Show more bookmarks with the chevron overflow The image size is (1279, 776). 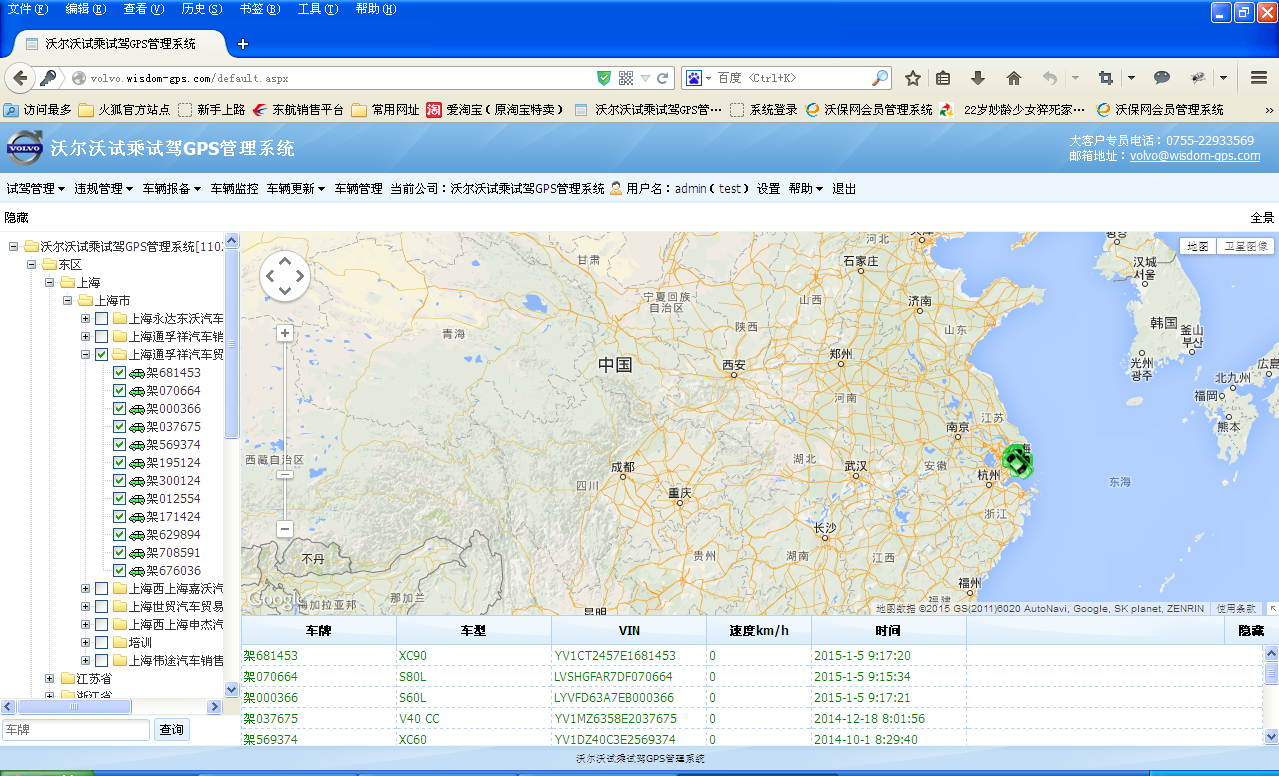[x=1269, y=110]
